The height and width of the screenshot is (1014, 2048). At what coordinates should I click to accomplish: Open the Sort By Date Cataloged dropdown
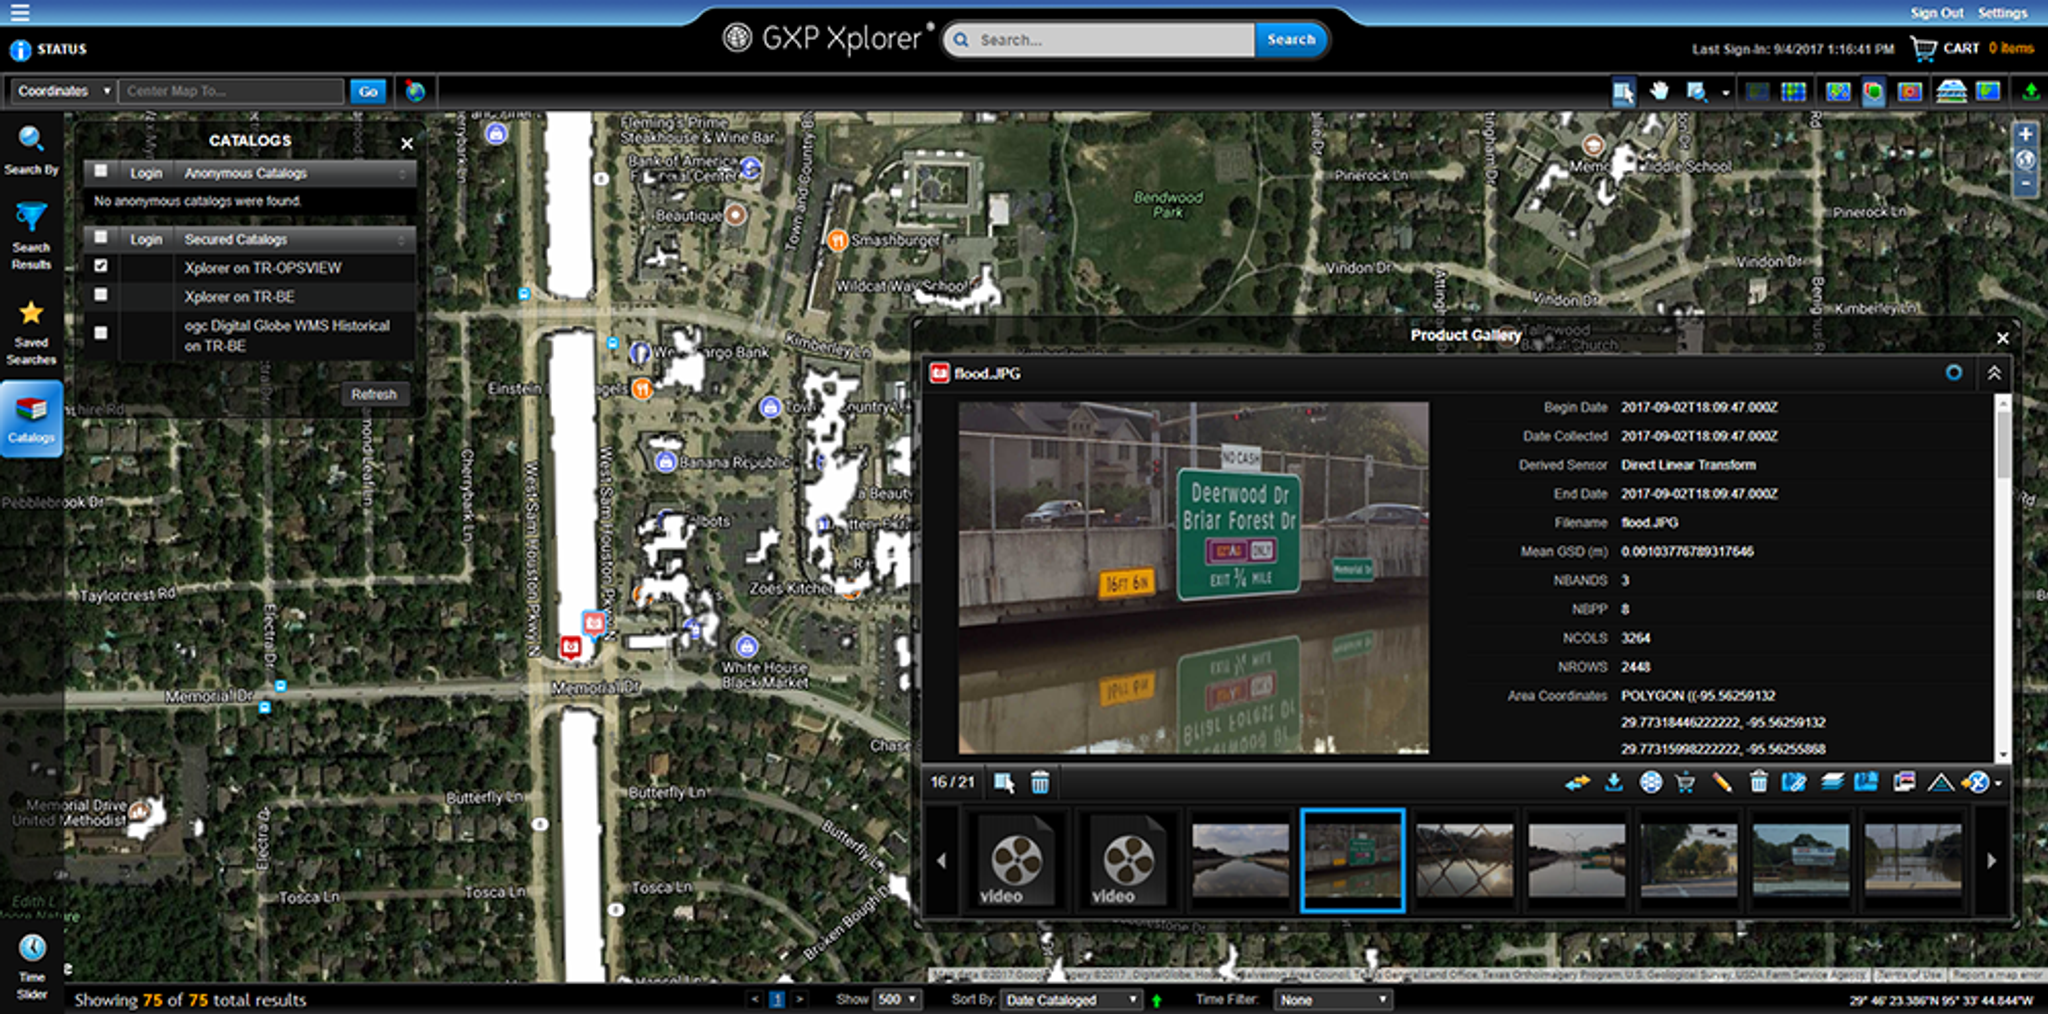pyautogui.click(x=1072, y=1000)
